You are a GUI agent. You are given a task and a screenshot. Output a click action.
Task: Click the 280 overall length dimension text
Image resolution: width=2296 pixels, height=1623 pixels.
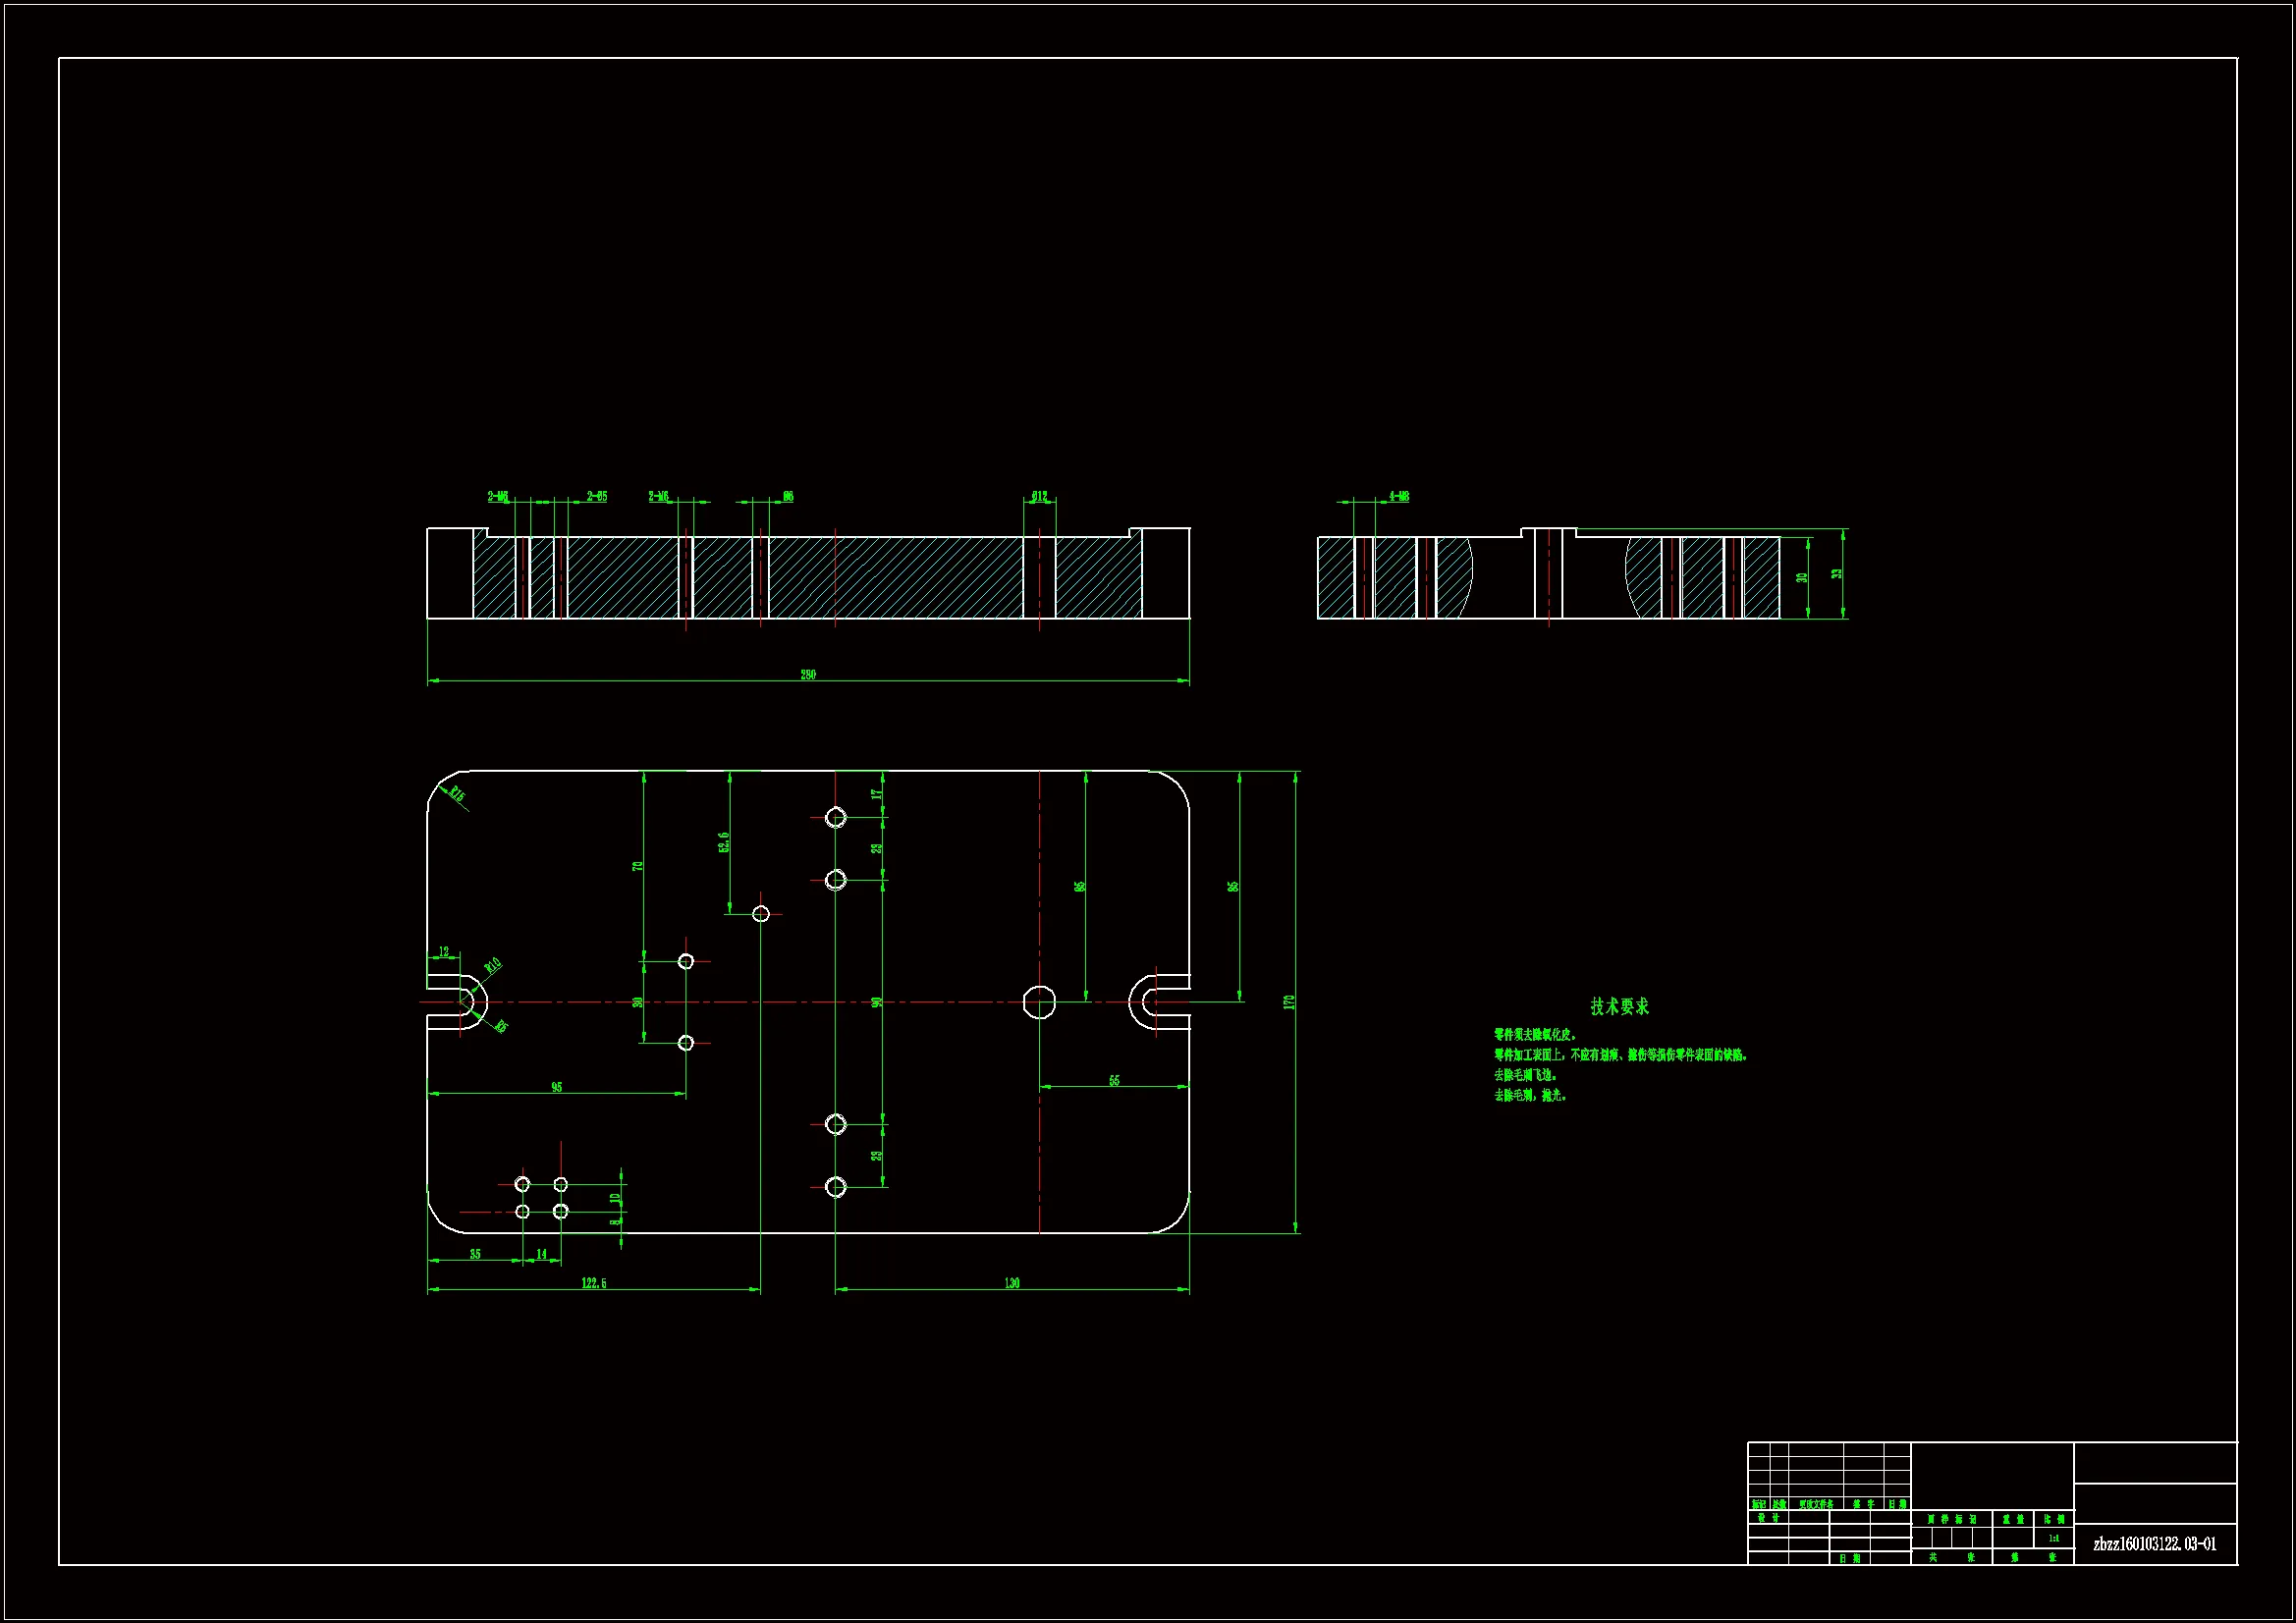(808, 675)
